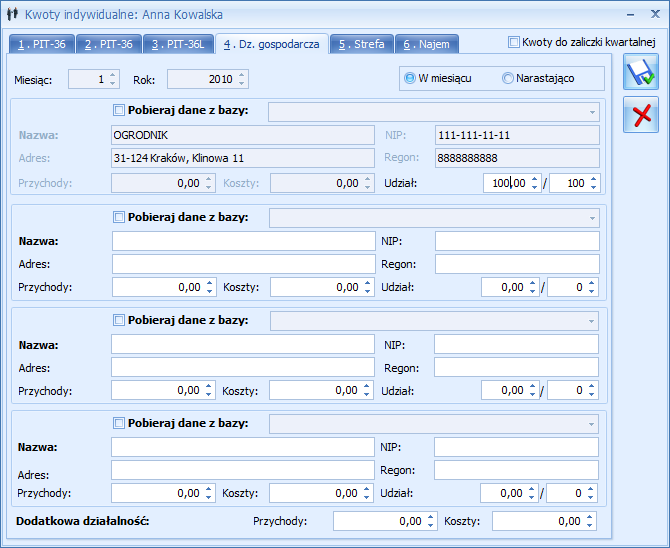Image resolution: width=670 pixels, height=548 pixels.
Task: Tick Pobieraj dane z bazy in third section
Action: tap(118, 320)
